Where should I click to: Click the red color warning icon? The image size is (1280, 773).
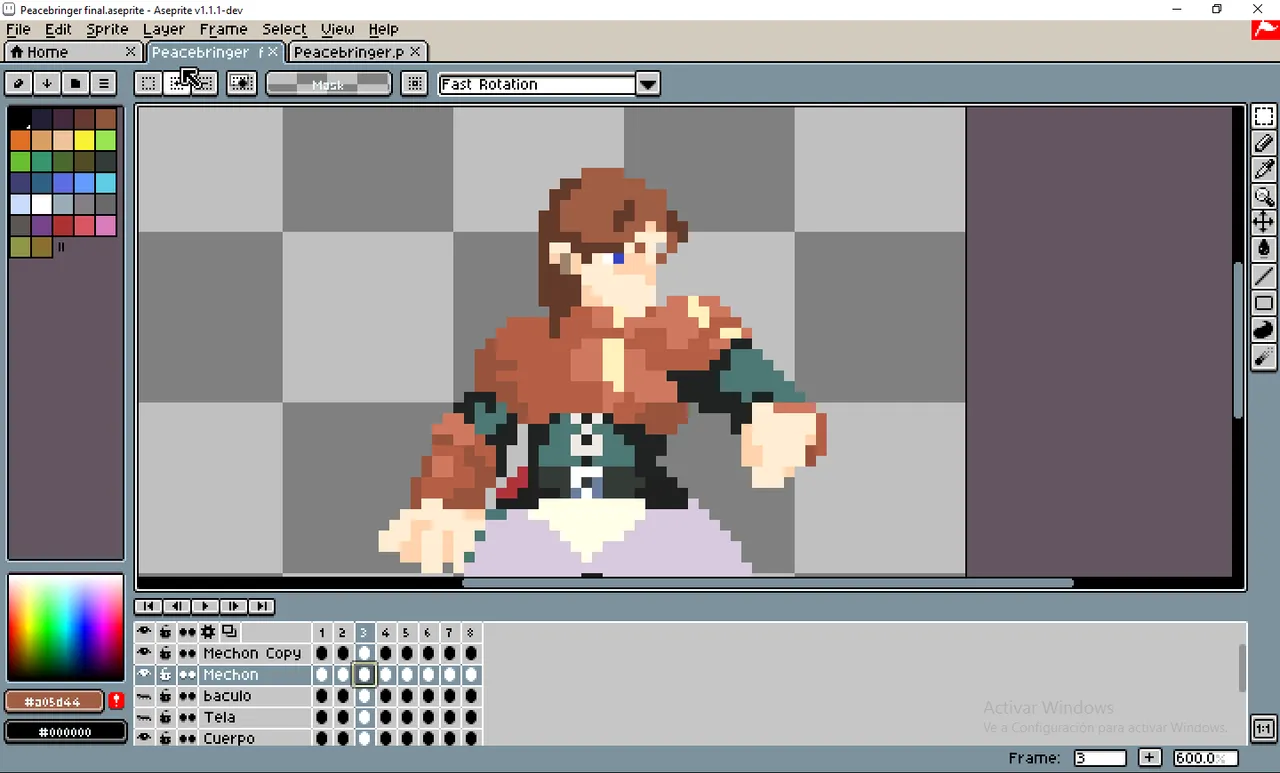116,701
